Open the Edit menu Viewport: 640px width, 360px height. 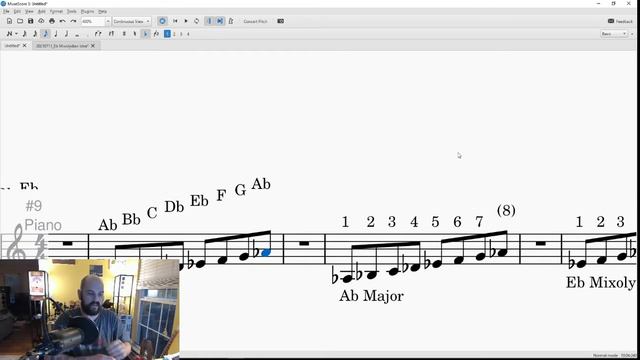tap(17, 11)
